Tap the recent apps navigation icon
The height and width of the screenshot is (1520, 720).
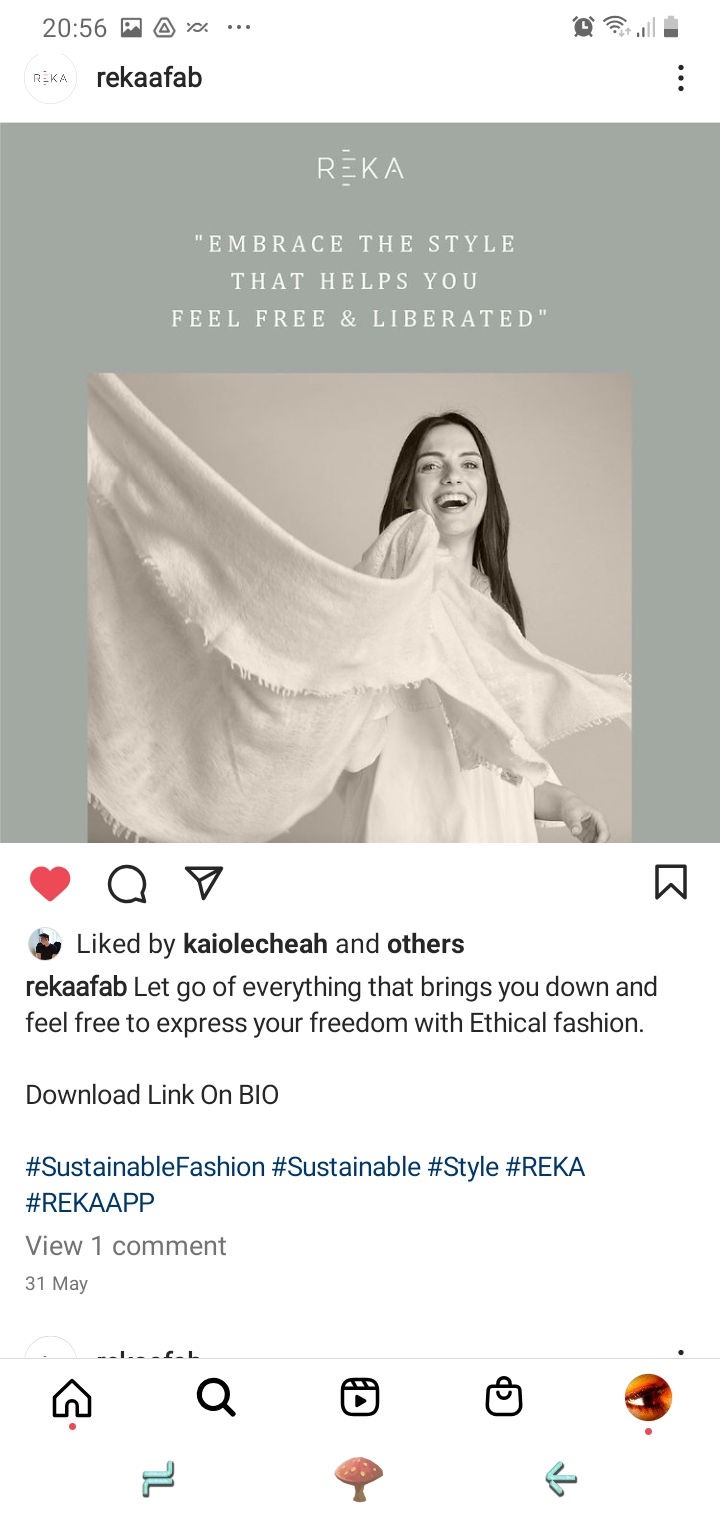(159, 1477)
